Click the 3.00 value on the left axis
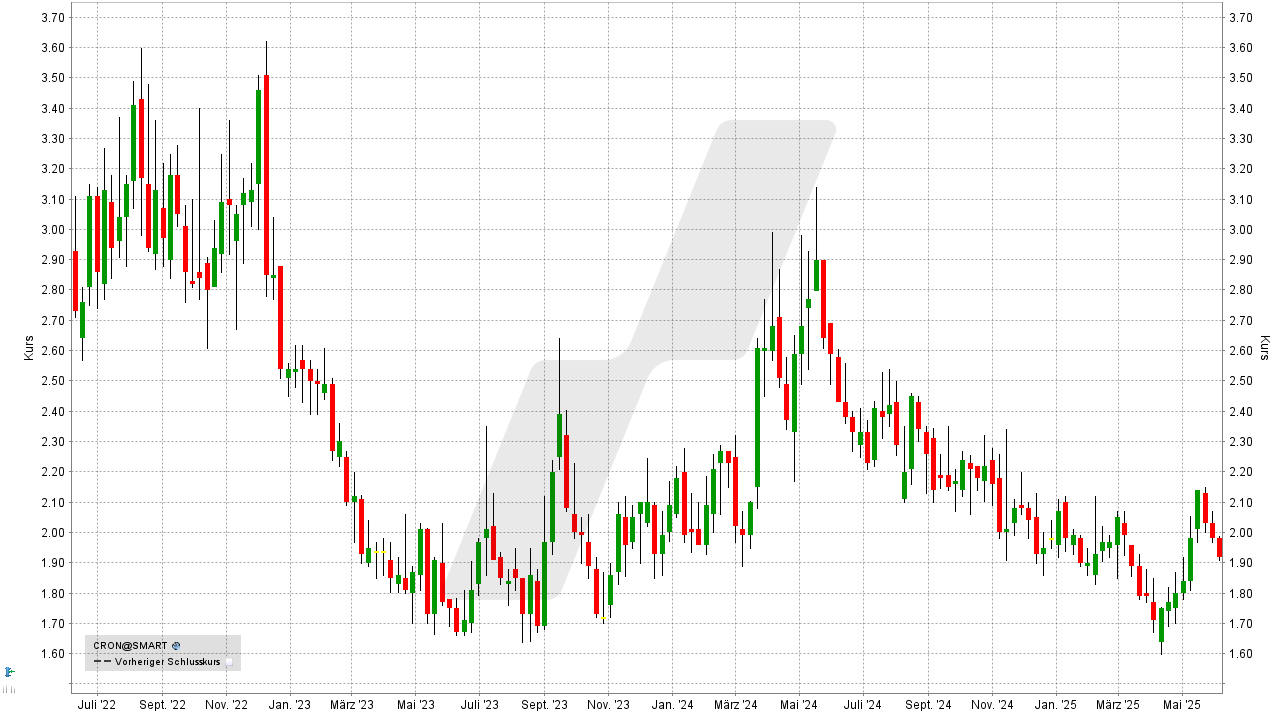Viewport: 1278px width, 719px height. point(53,230)
